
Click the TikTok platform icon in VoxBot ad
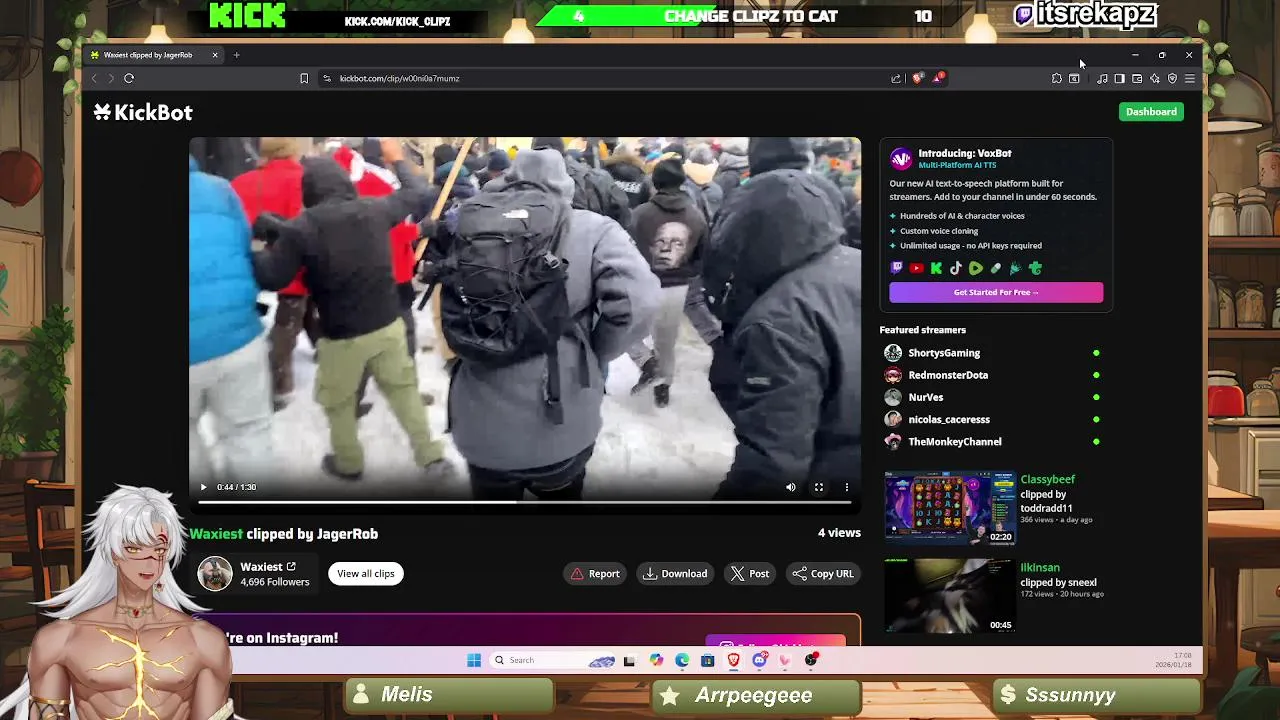tap(956, 268)
